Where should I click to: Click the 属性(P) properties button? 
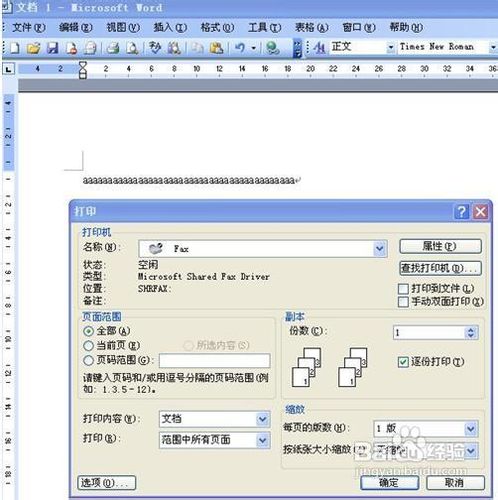click(x=440, y=246)
